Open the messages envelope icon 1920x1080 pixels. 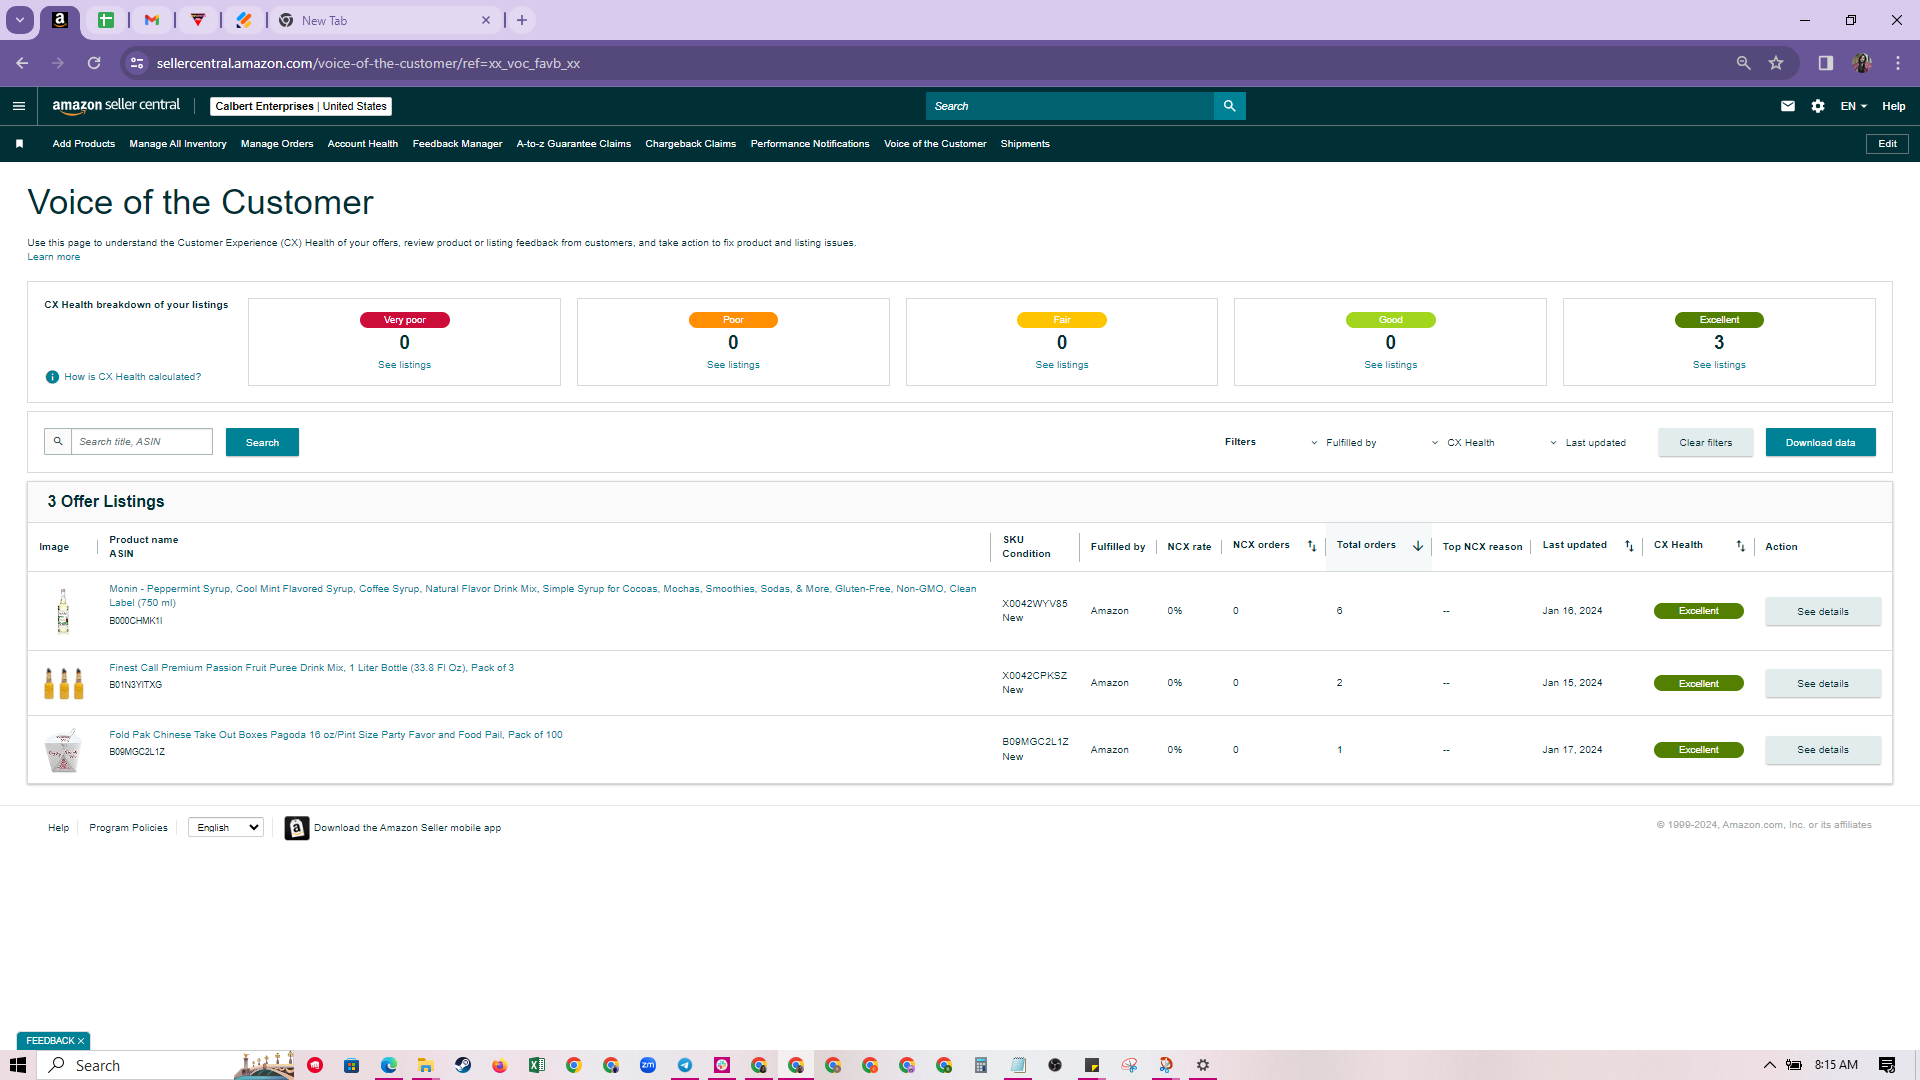point(1788,106)
